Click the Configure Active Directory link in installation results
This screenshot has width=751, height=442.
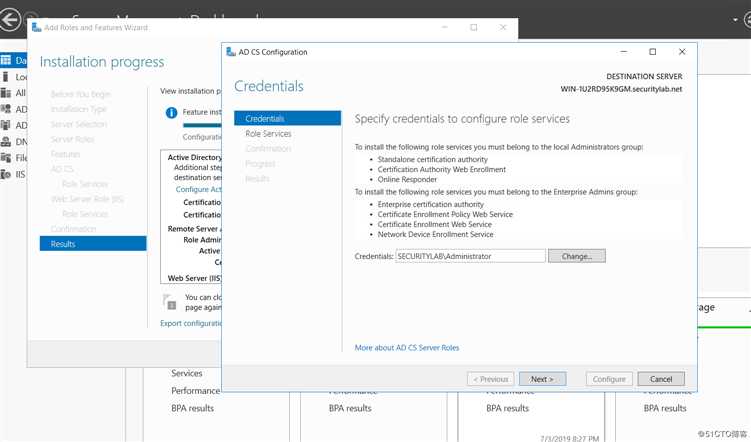coord(198,189)
